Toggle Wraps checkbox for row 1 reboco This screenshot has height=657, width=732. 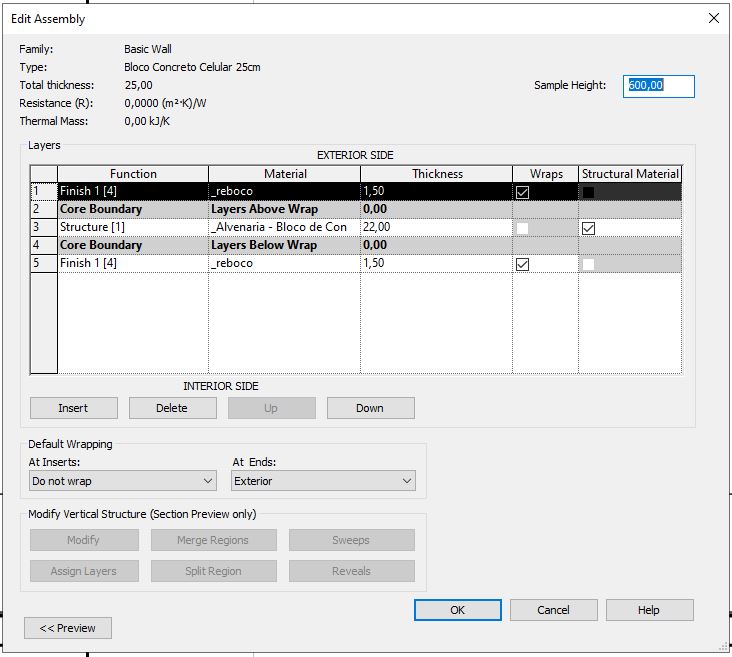pos(522,192)
